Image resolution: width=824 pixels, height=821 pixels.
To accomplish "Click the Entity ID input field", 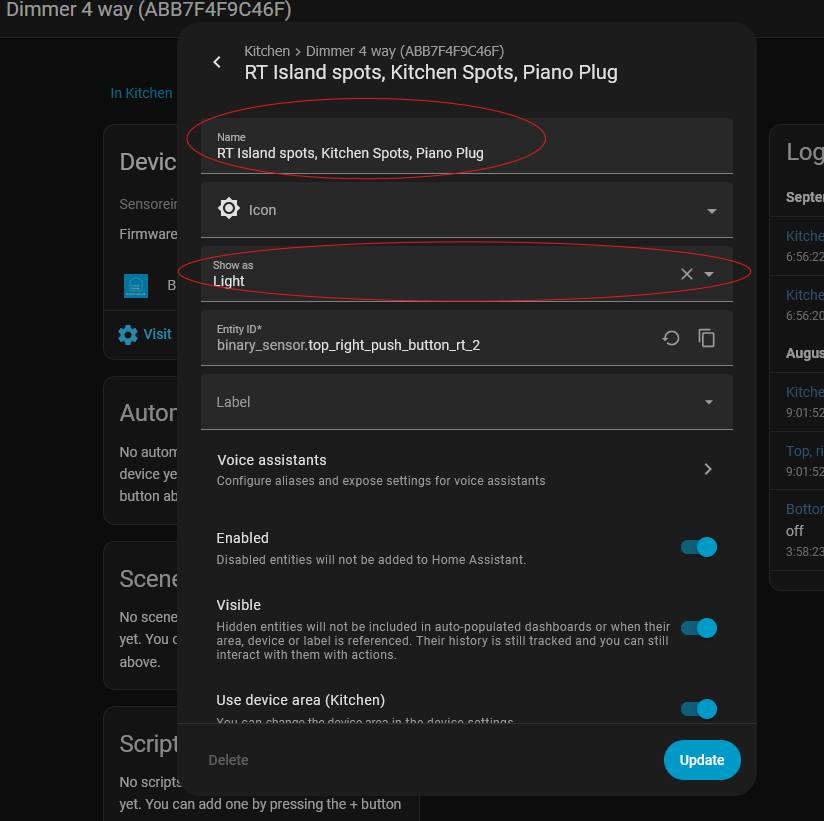I will [x=430, y=346].
